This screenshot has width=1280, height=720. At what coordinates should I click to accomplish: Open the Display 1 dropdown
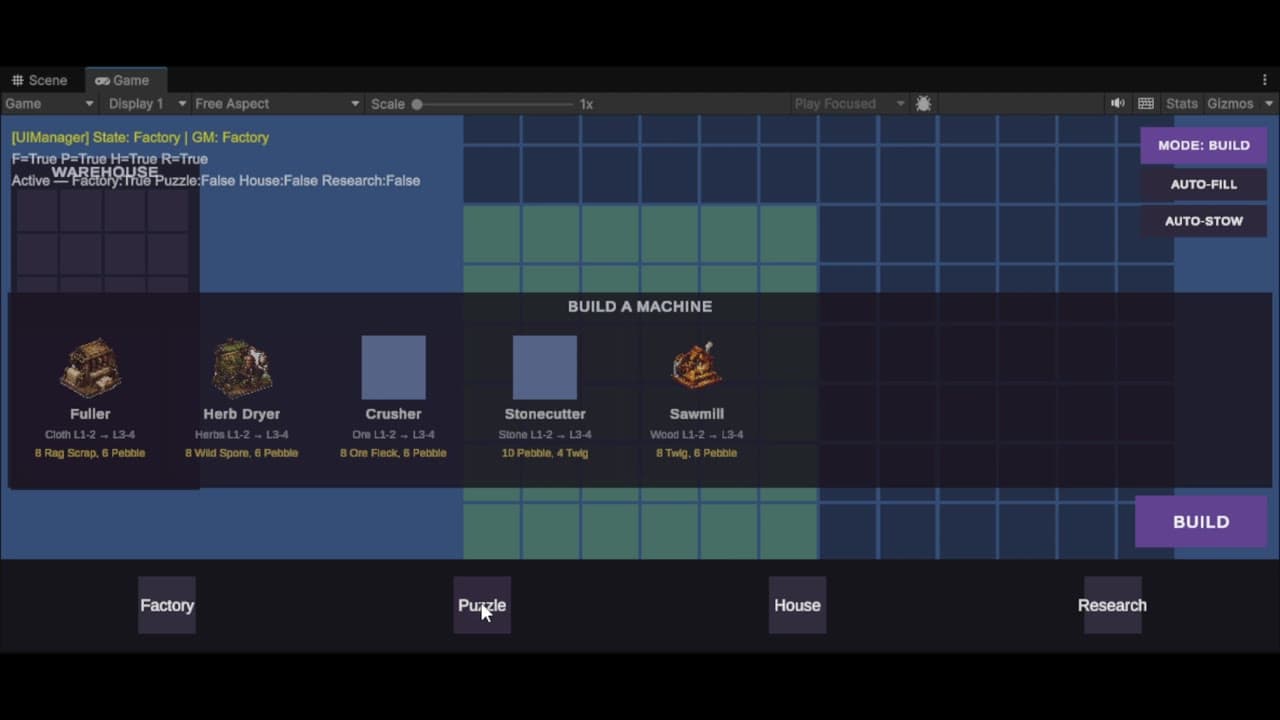(x=147, y=104)
